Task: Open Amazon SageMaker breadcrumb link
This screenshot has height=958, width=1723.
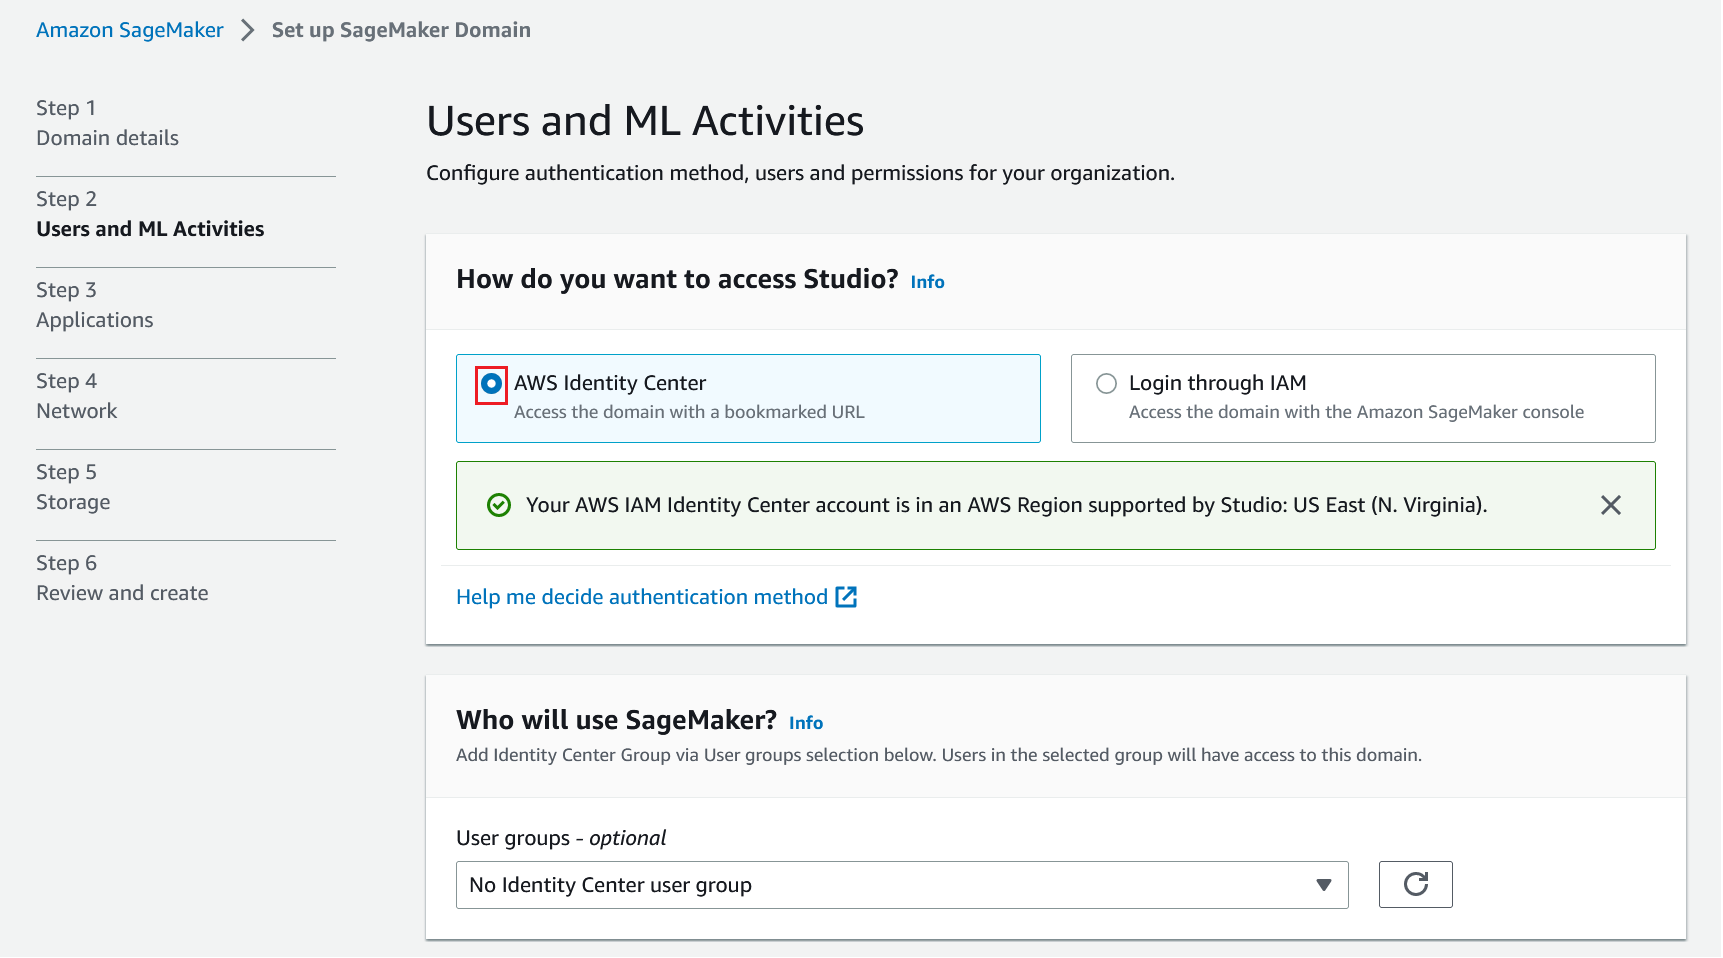Action: [x=130, y=30]
